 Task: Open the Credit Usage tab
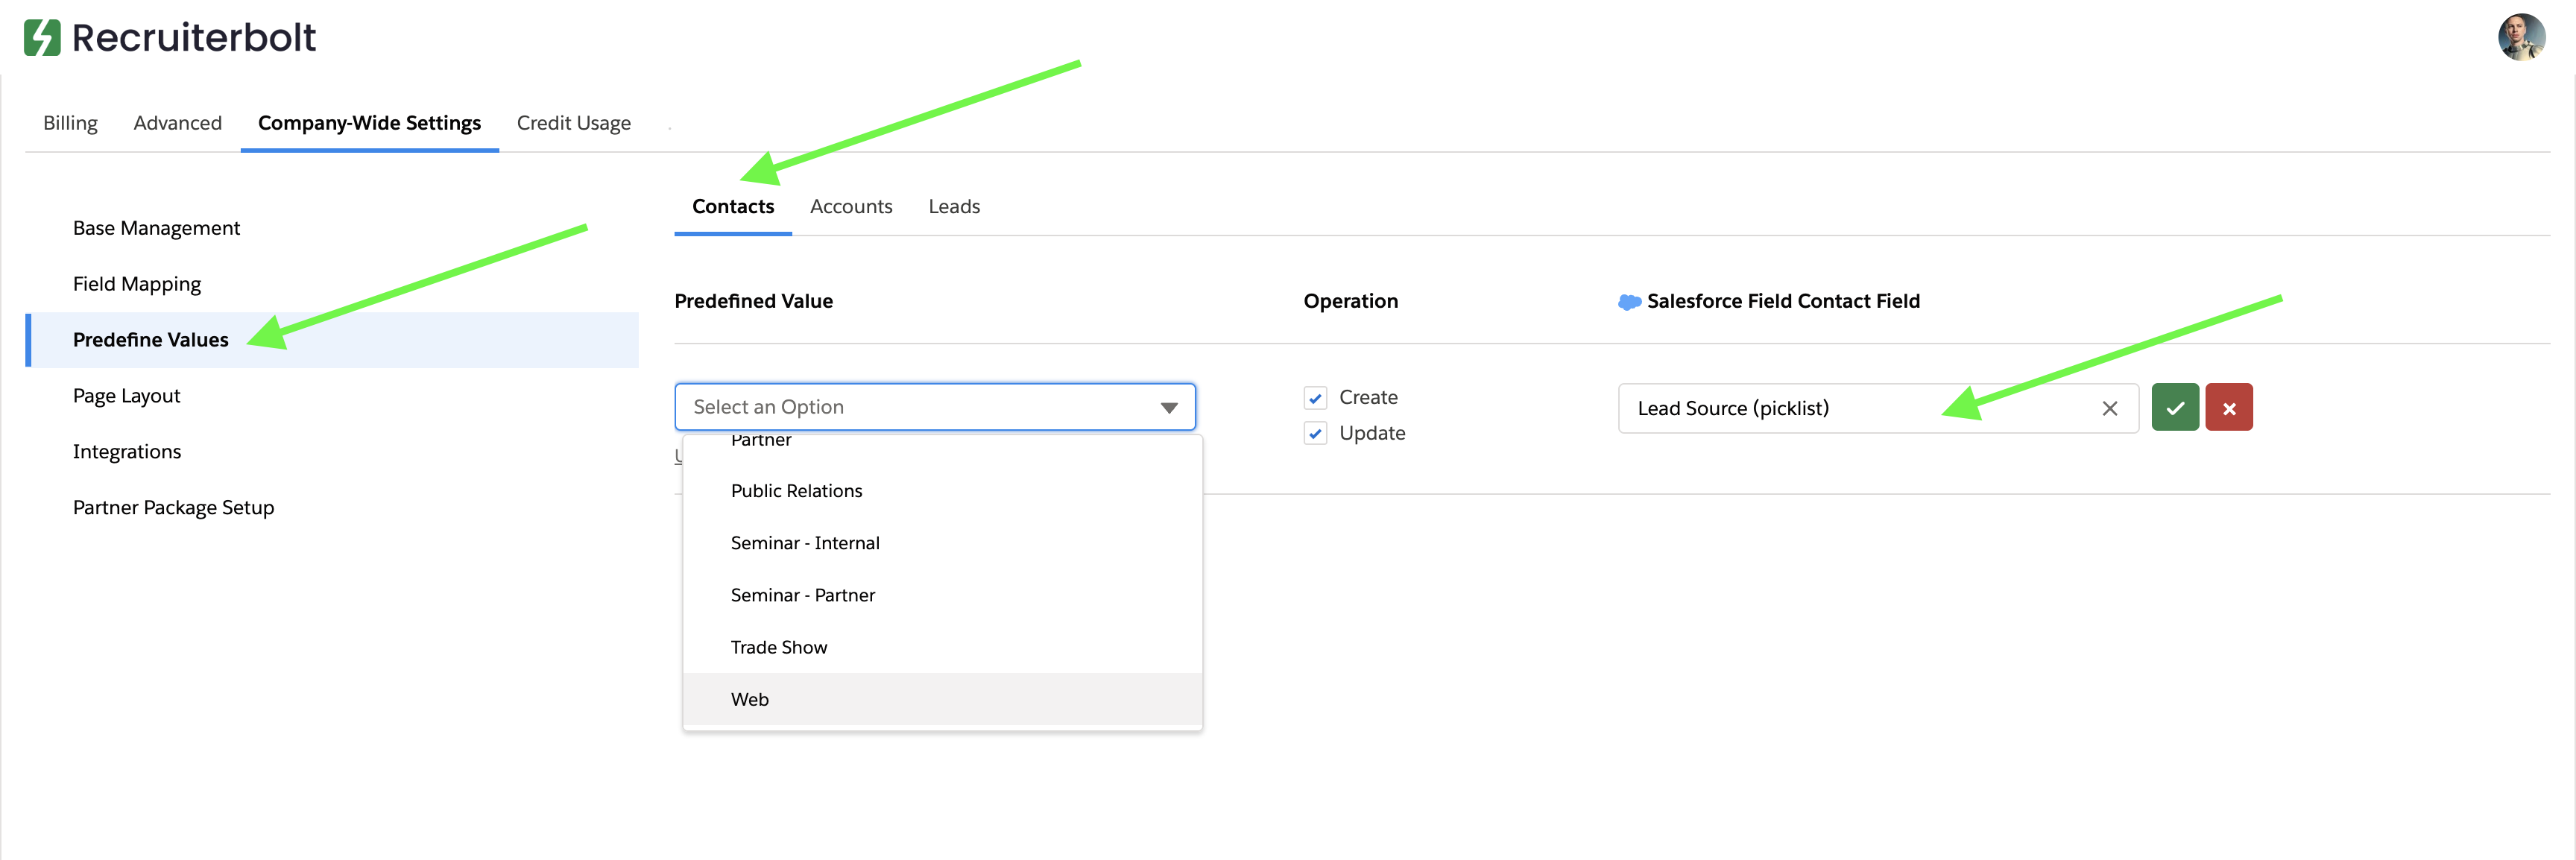(x=573, y=123)
